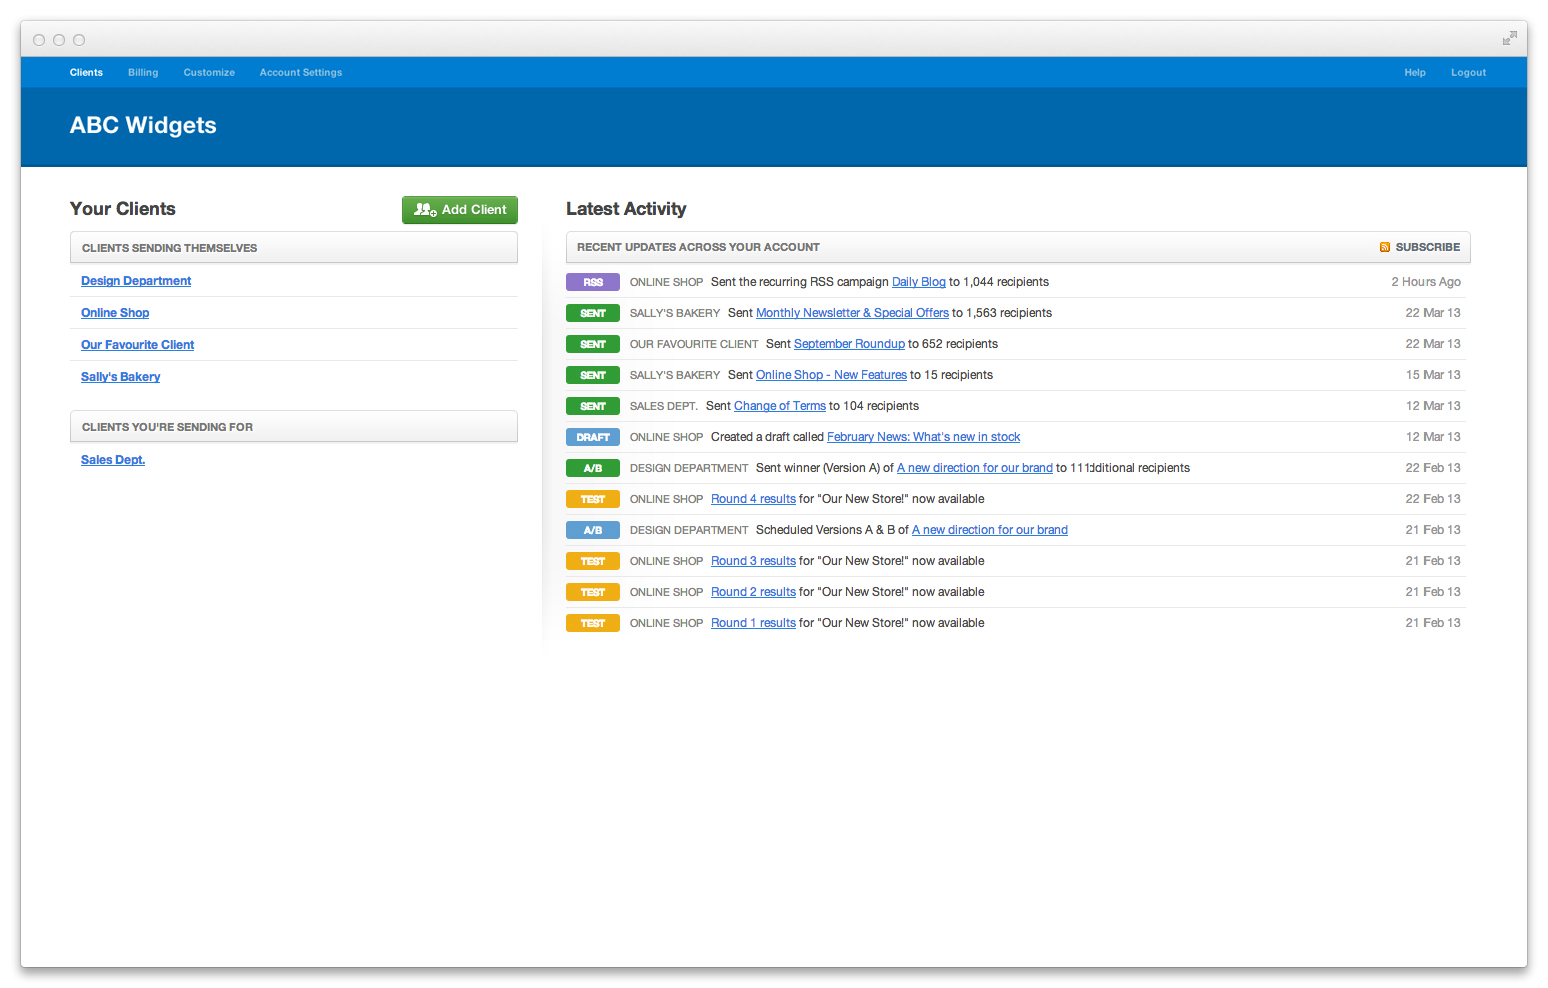Click the TEST badge for Round 4 results
The width and height of the screenshot is (1548, 988).
593,499
